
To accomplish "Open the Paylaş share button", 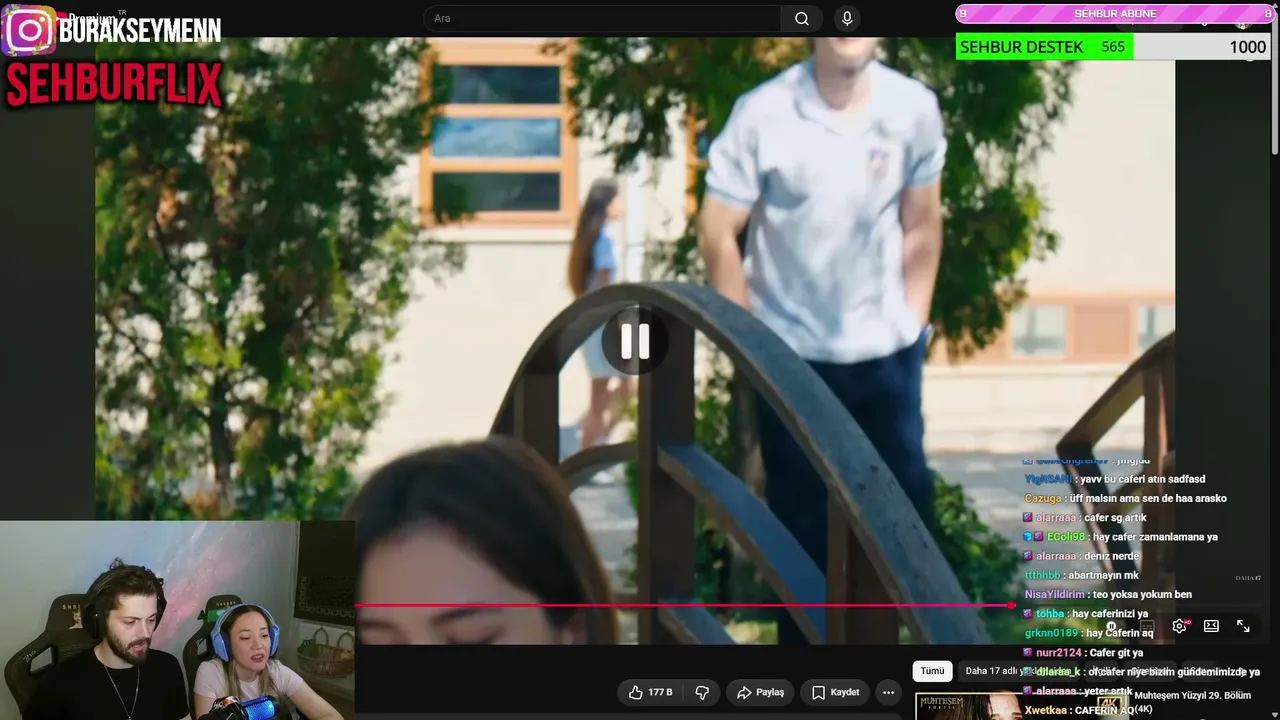I will tap(760, 692).
